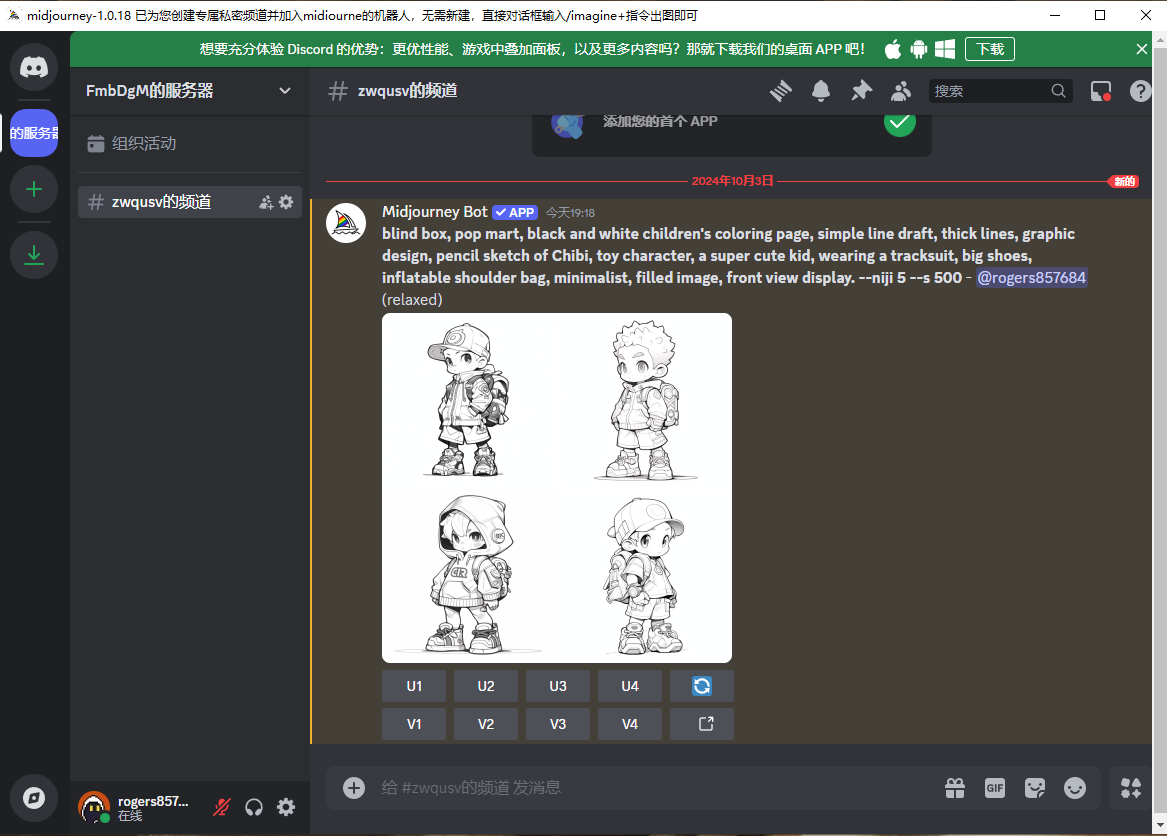Image resolution: width=1167 pixels, height=836 pixels.
Task: Create variations of image three V3
Action: click(557, 724)
